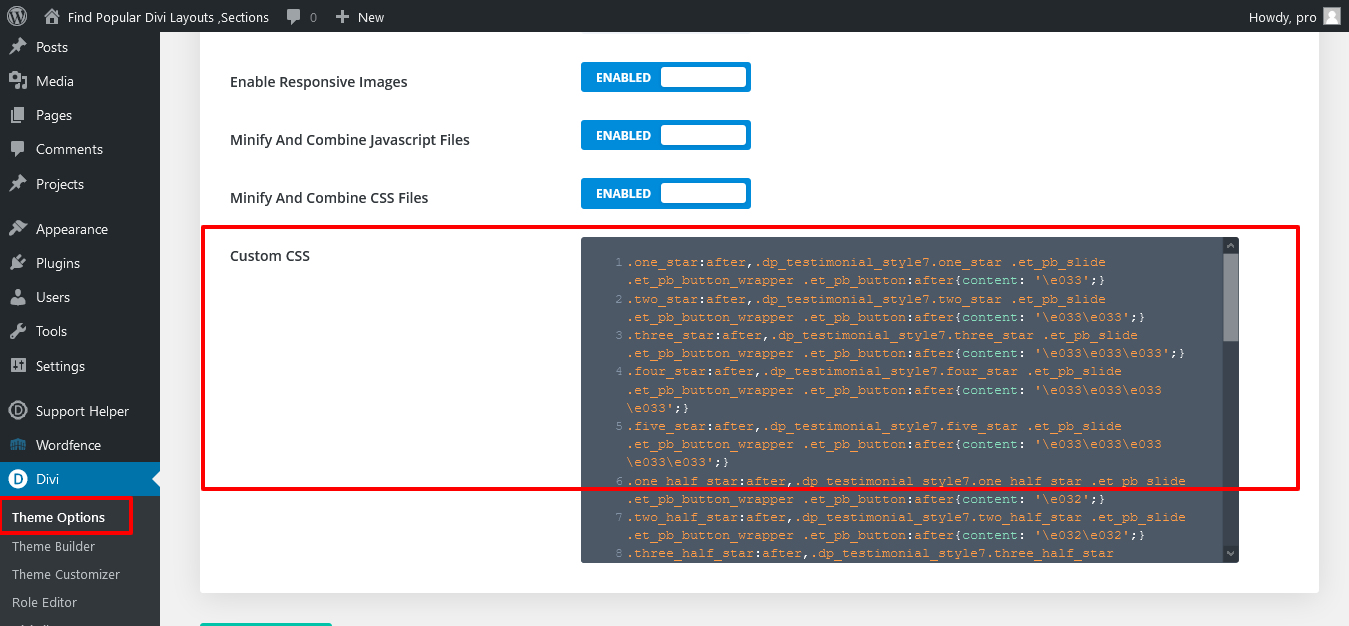The width and height of the screenshot is (1349, 626).
Task: Click the site name link in admin bar
Action: pos(168,17)
